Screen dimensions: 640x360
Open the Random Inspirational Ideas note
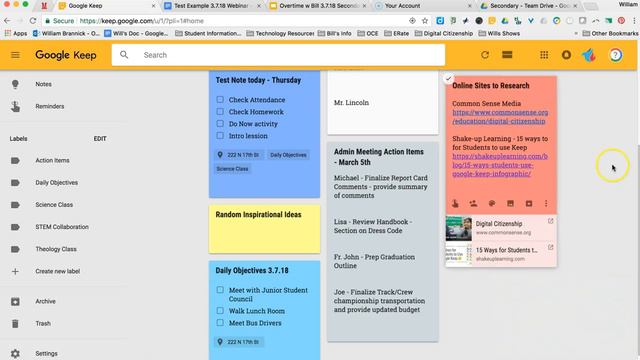[x=264, y=229]
